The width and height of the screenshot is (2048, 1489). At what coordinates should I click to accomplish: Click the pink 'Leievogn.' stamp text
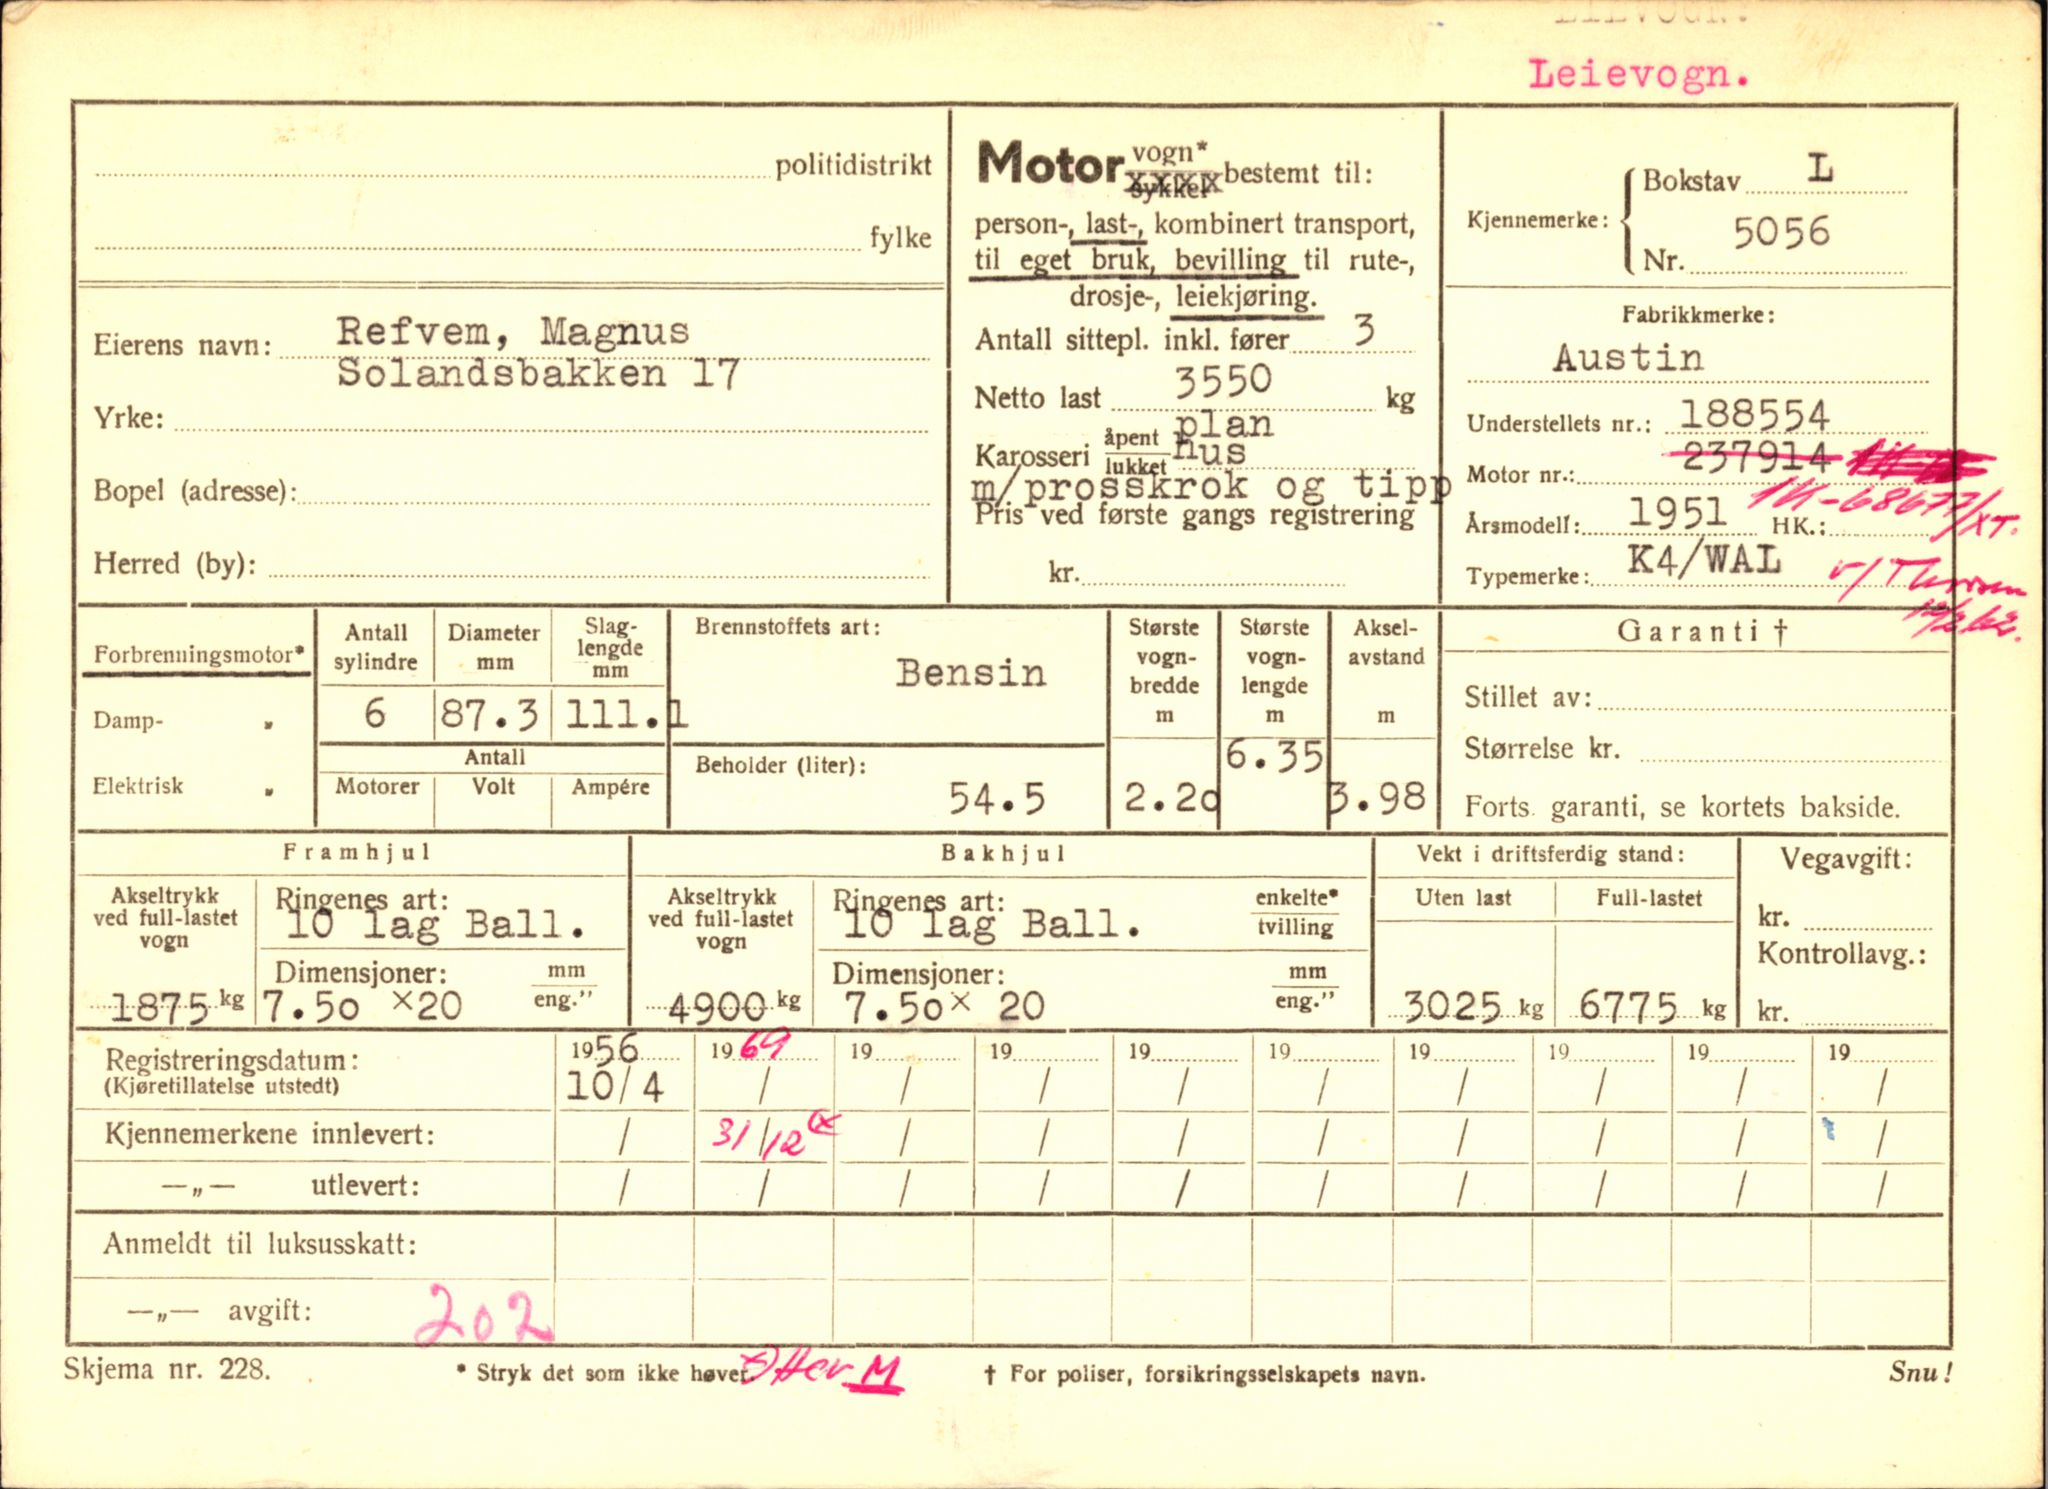(x=1639, y=74)
